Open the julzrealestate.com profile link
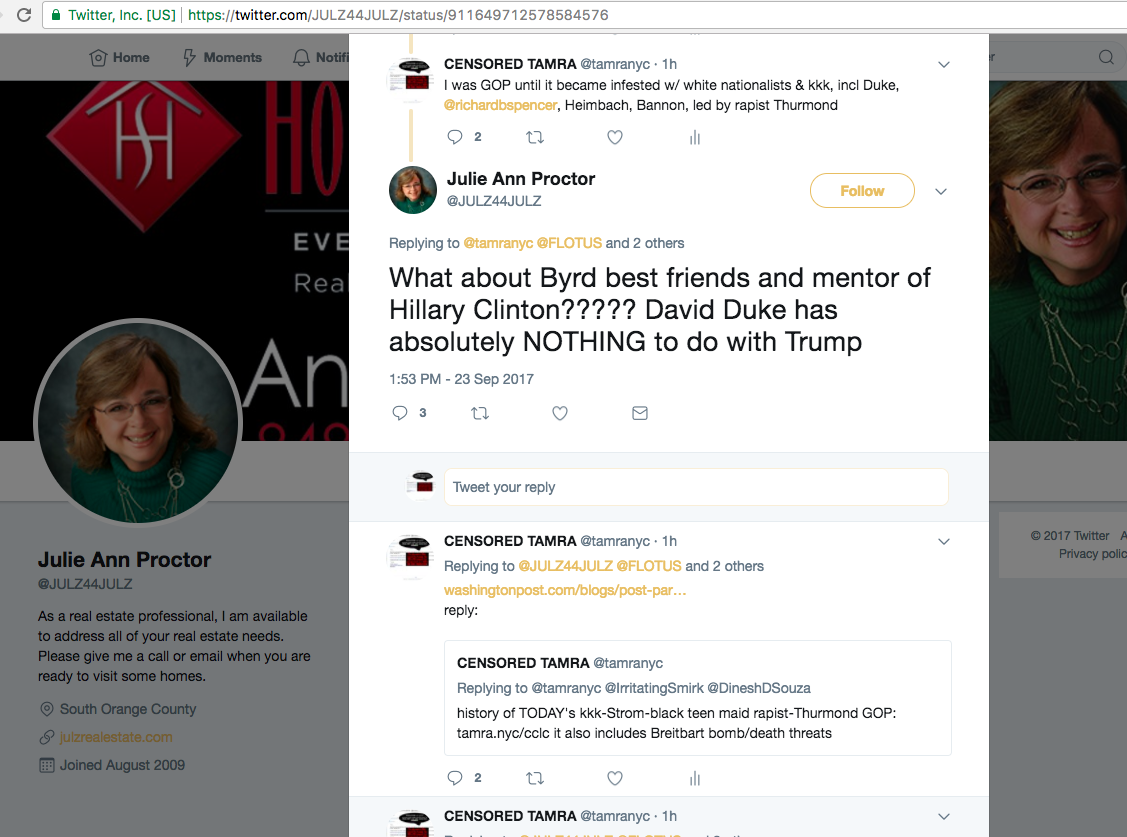This screenshot has width=1127, height=837. [x=116, y=737]
